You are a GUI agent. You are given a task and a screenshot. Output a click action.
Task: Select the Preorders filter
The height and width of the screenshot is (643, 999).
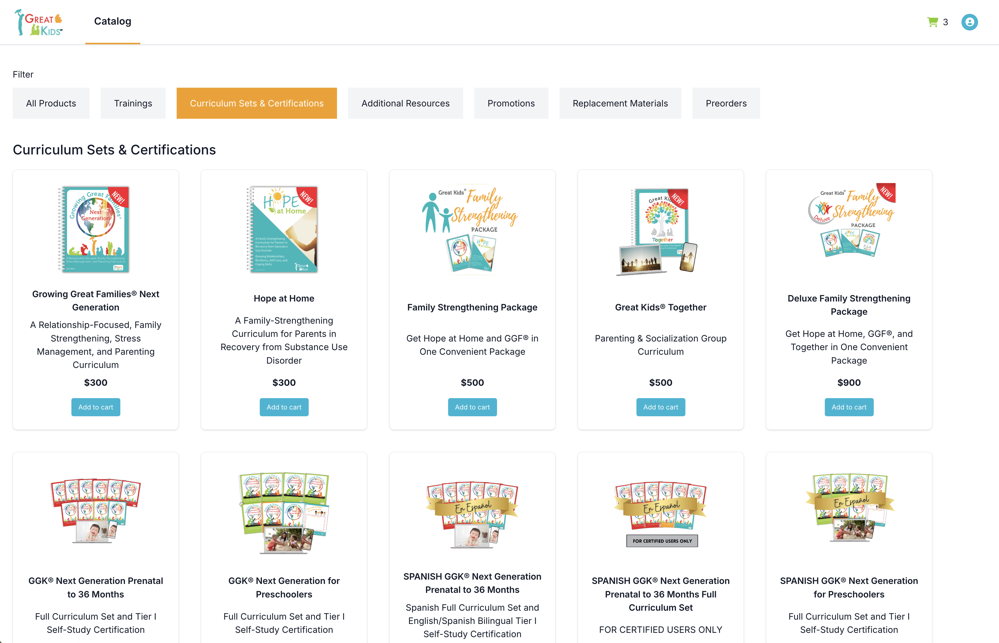click(726, 103)
